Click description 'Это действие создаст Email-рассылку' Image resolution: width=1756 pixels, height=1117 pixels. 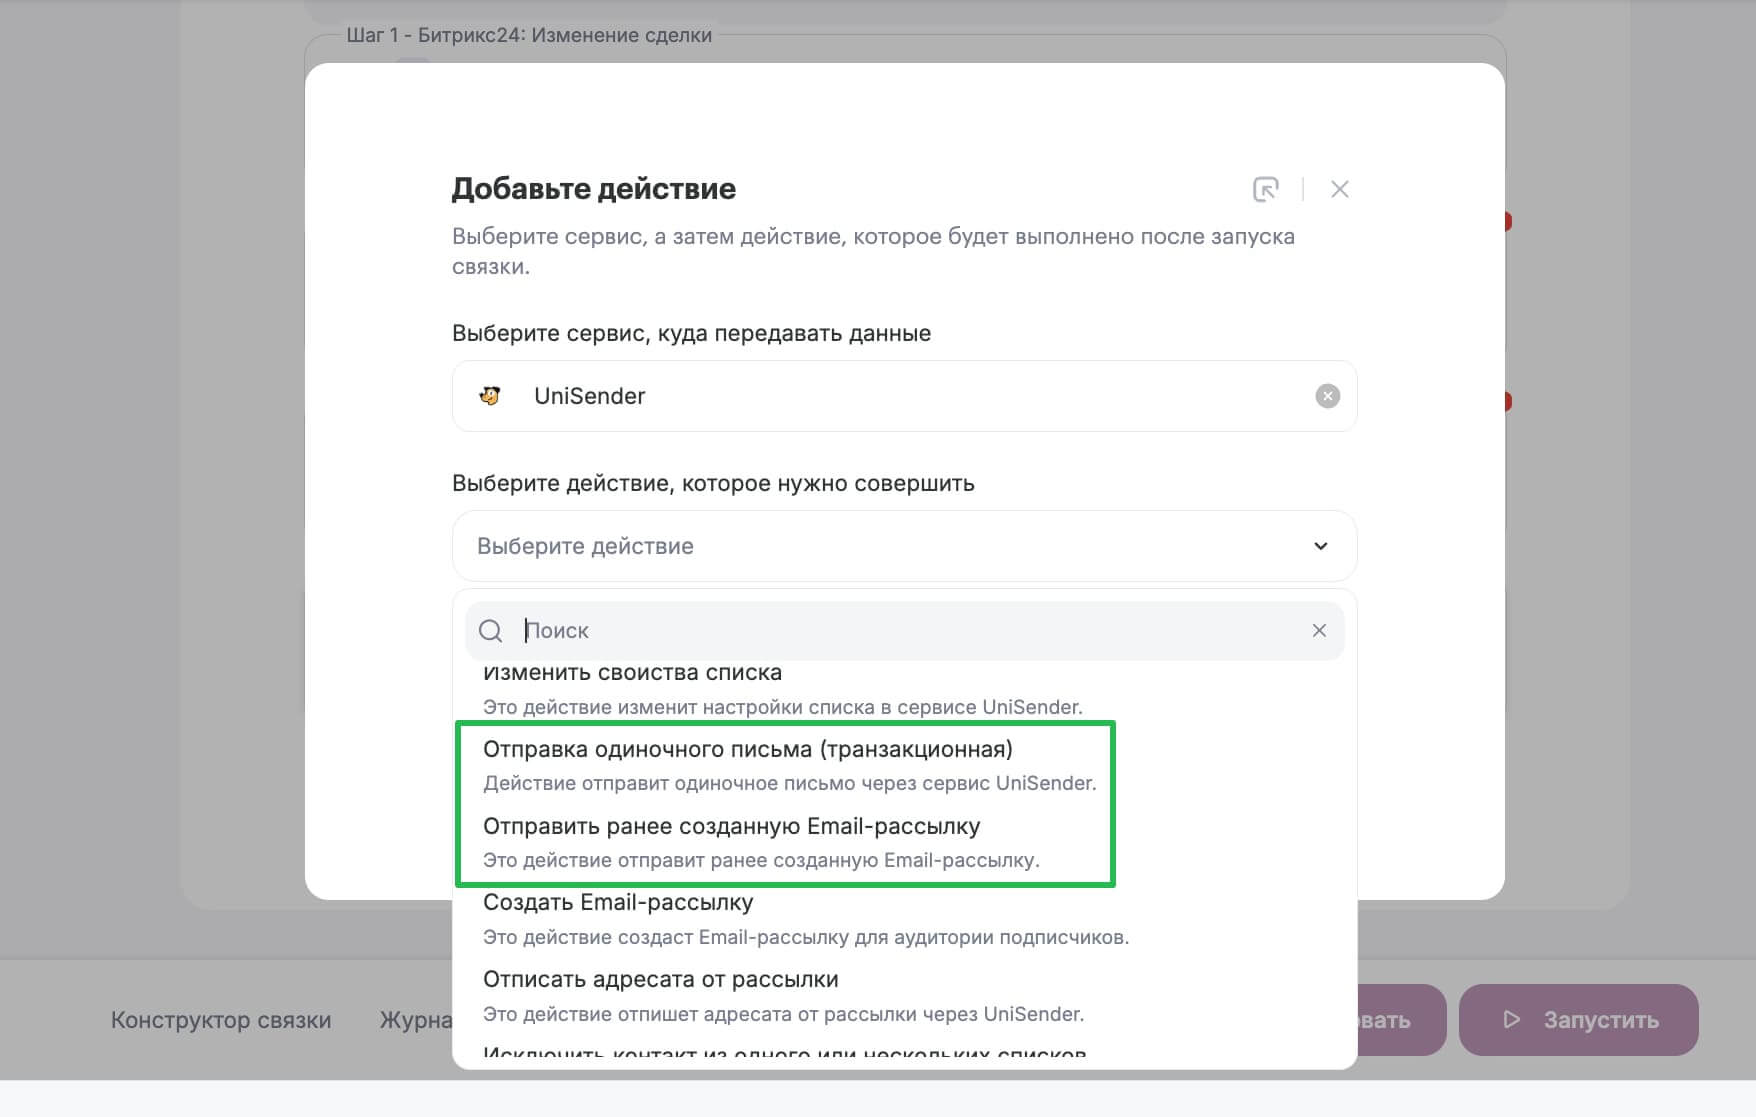(x=806, y=937)
